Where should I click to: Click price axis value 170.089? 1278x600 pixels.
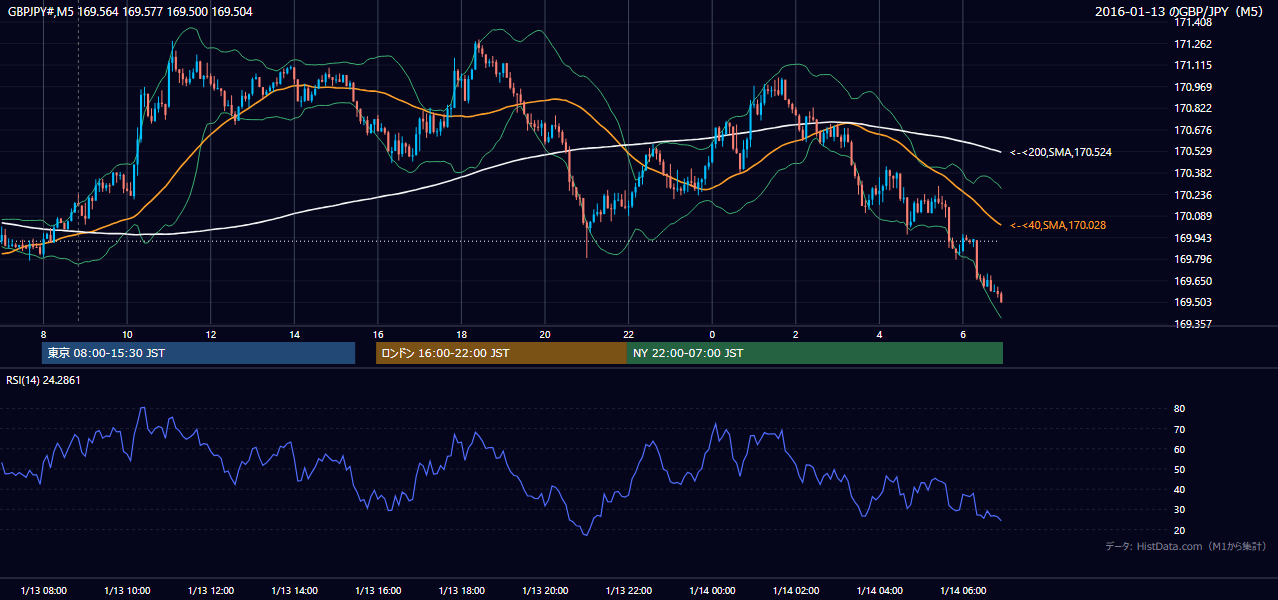[x=1193, y=216]
